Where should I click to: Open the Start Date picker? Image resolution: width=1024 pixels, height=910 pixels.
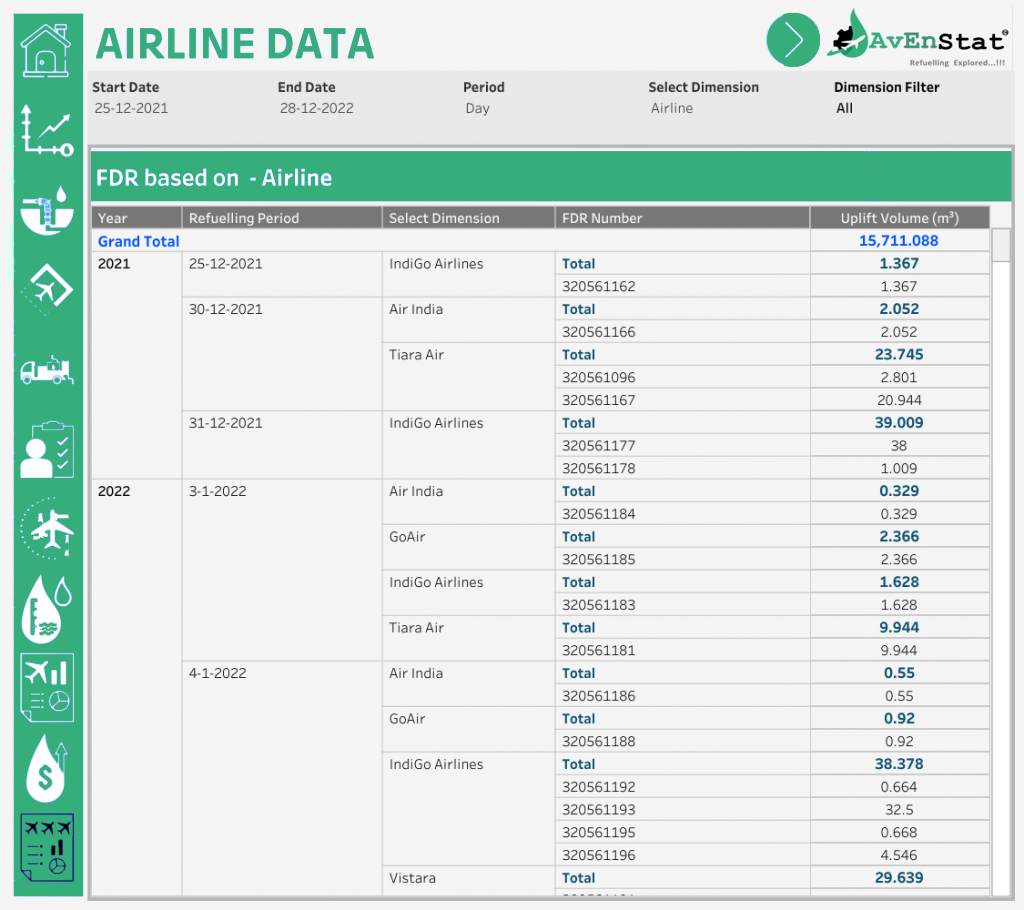tap(131, 108)
